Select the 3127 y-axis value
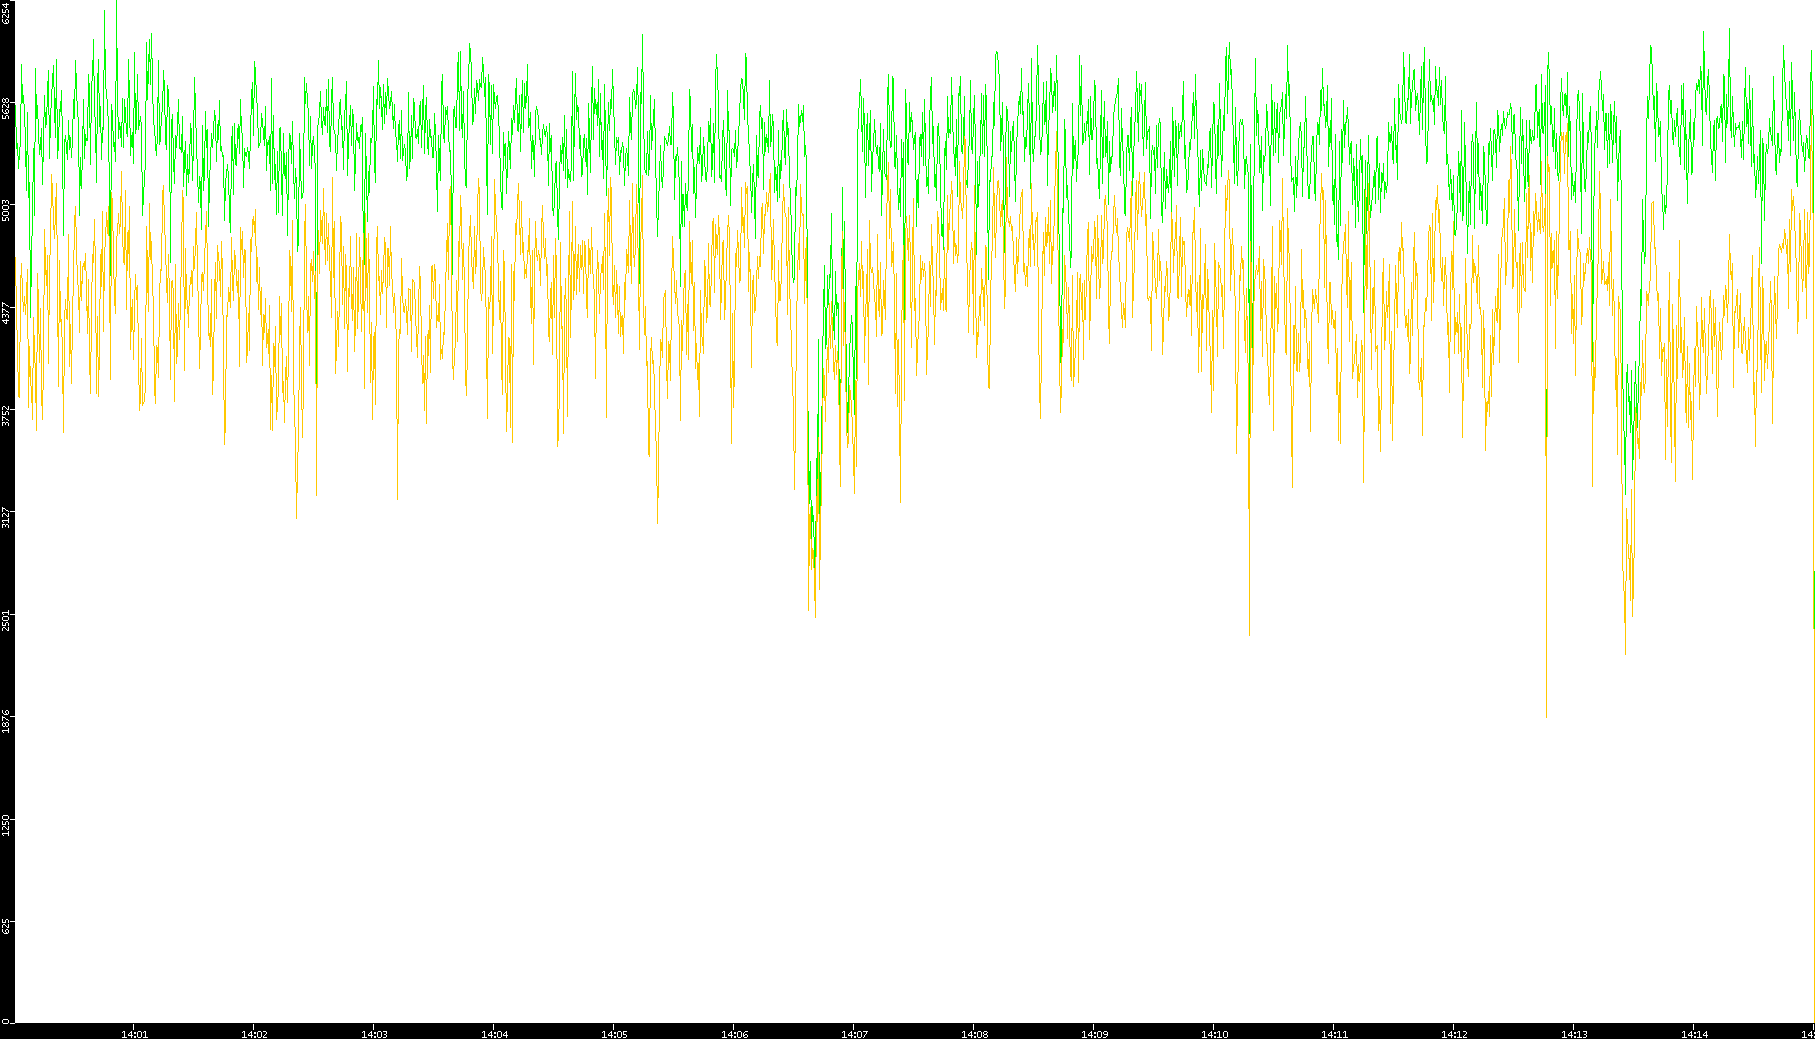Image resolution: width=1815 pixels, height=1039 pixels. [6, 518]
